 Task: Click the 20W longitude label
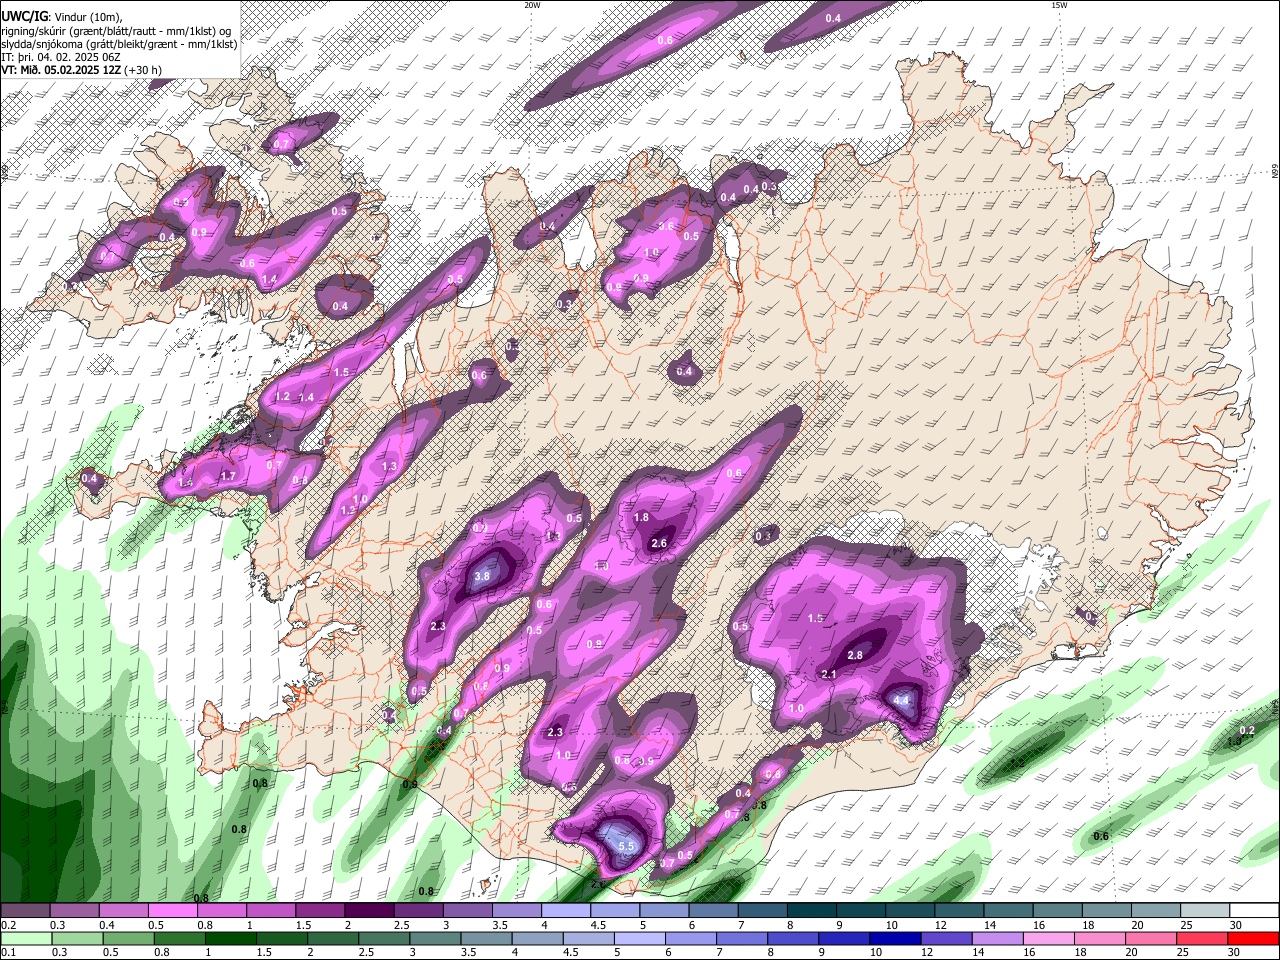(532, 5)
